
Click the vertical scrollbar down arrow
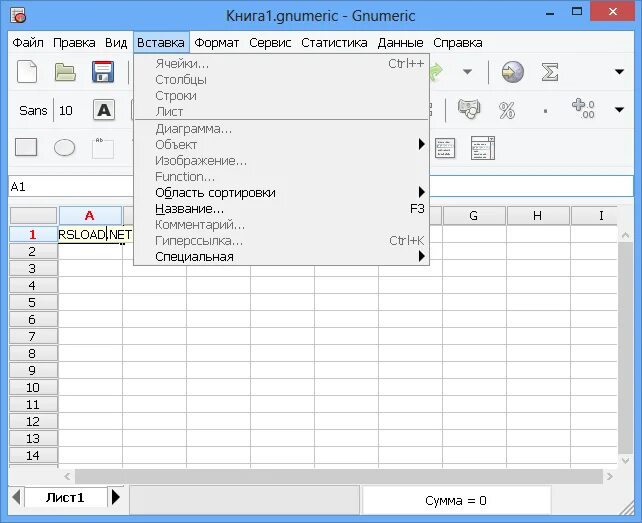pyautogui.click(x=626, y=461)
